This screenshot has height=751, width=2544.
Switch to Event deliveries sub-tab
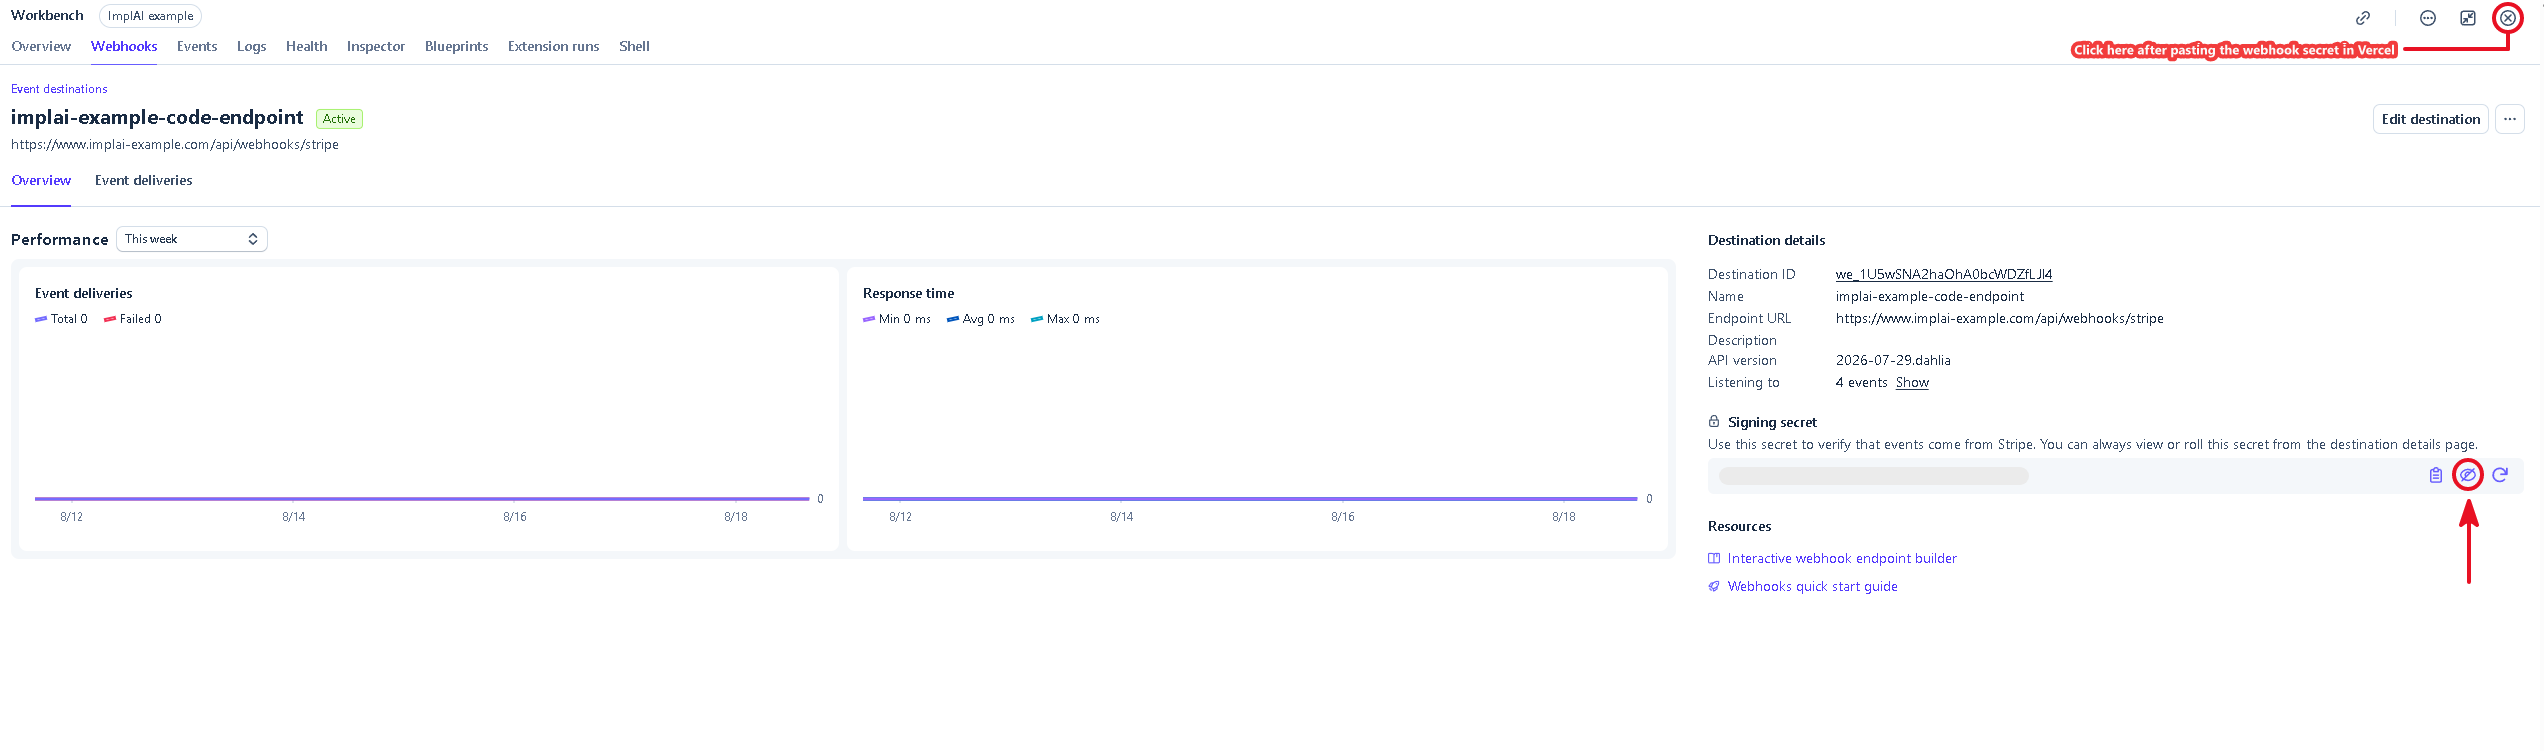(x=144, y=181)
